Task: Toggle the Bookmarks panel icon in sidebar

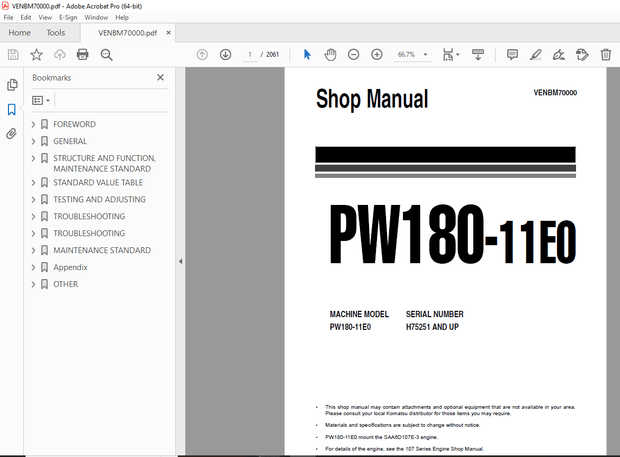Action: click(x=11, y=110)
